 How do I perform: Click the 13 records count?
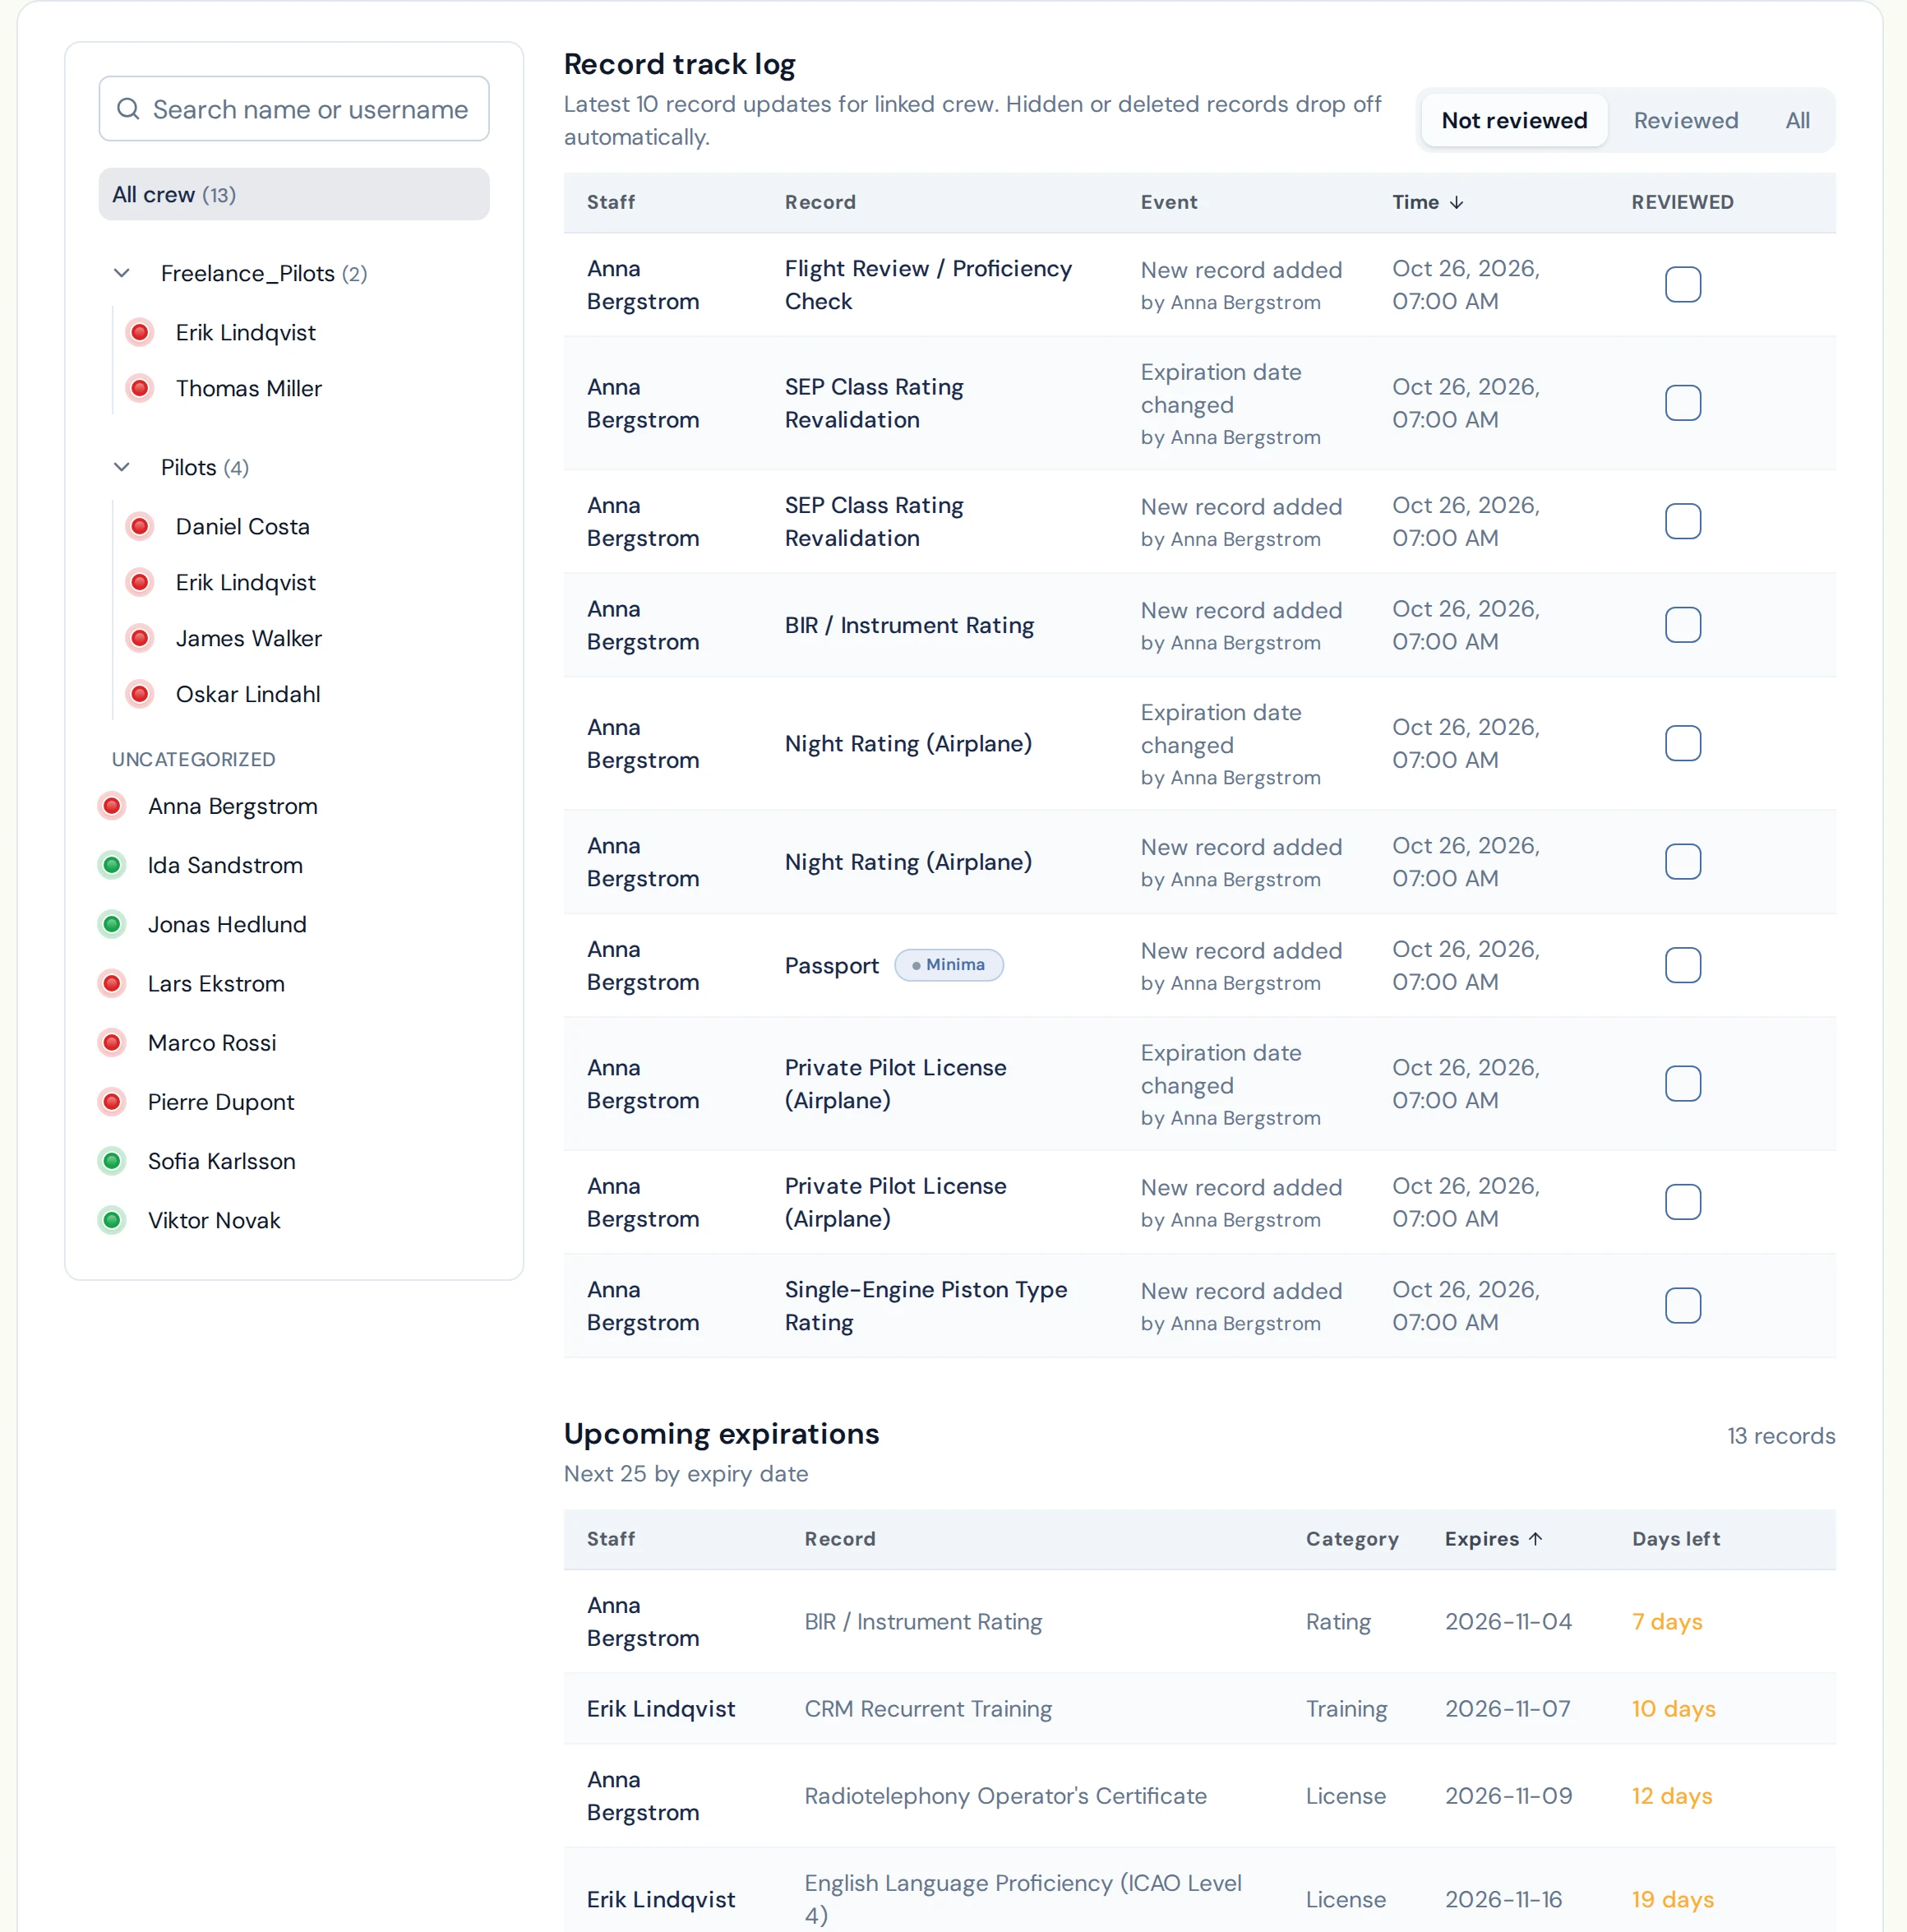(x=1780, y=1436)
